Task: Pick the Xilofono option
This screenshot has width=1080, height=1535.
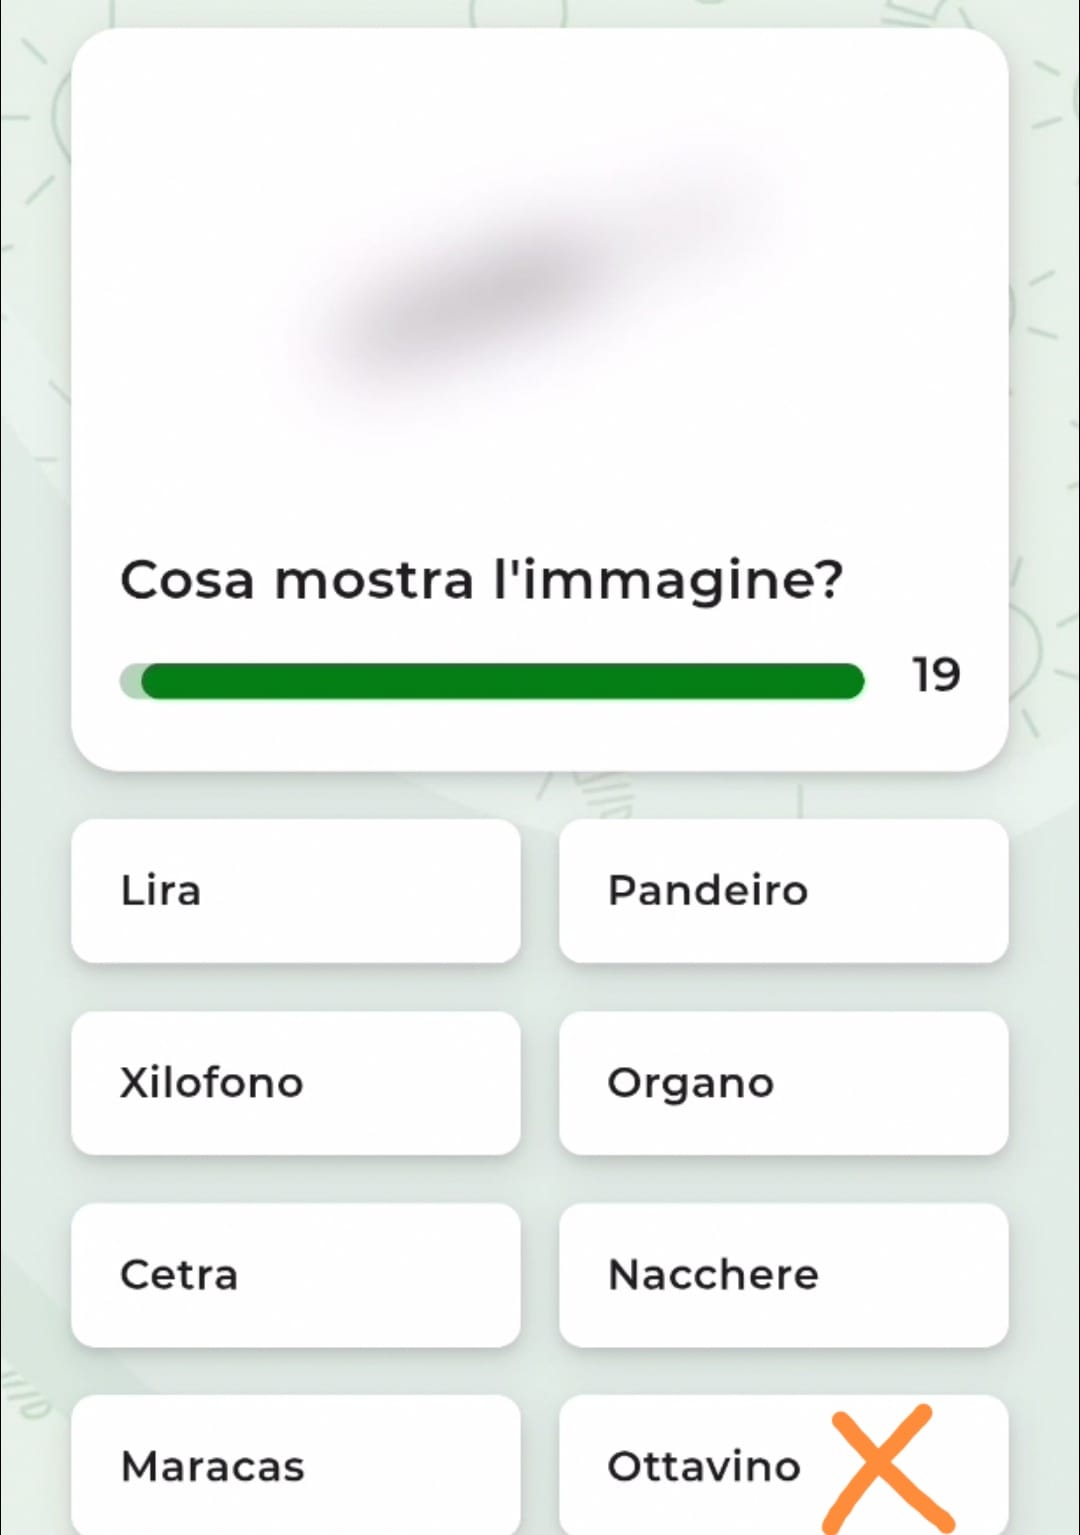Action: pyautogui.click(x=295, y=1082)
